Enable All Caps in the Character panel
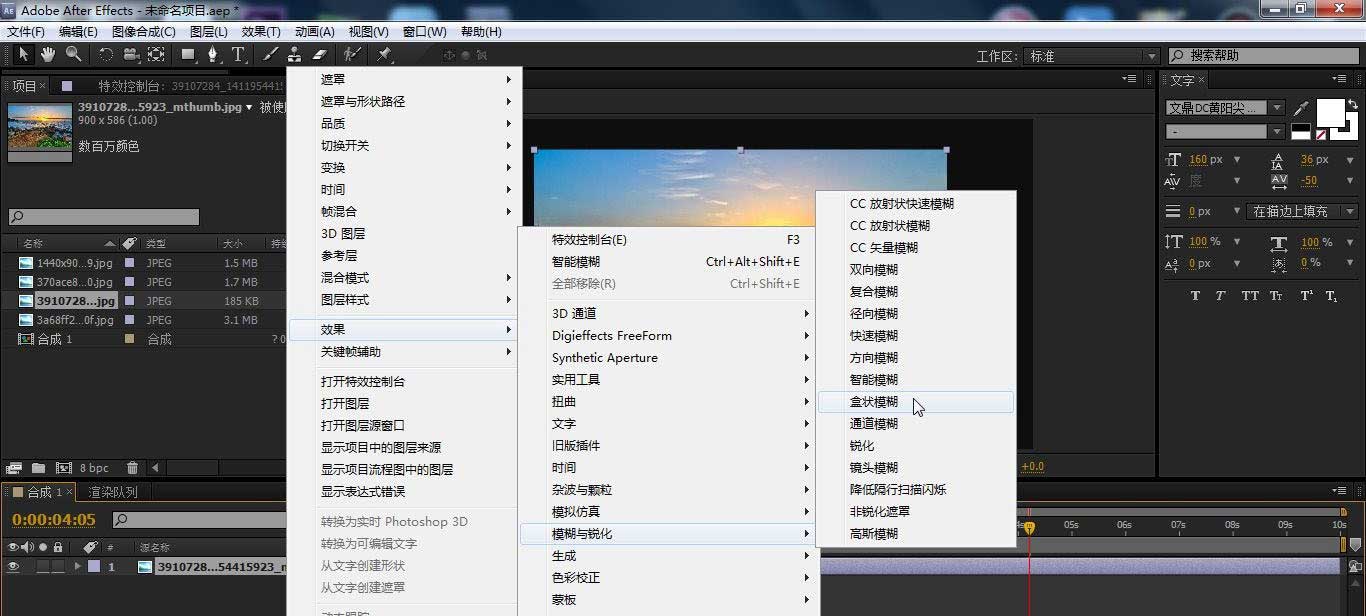Screen dimensions: 1366x616 (1249, 296)
